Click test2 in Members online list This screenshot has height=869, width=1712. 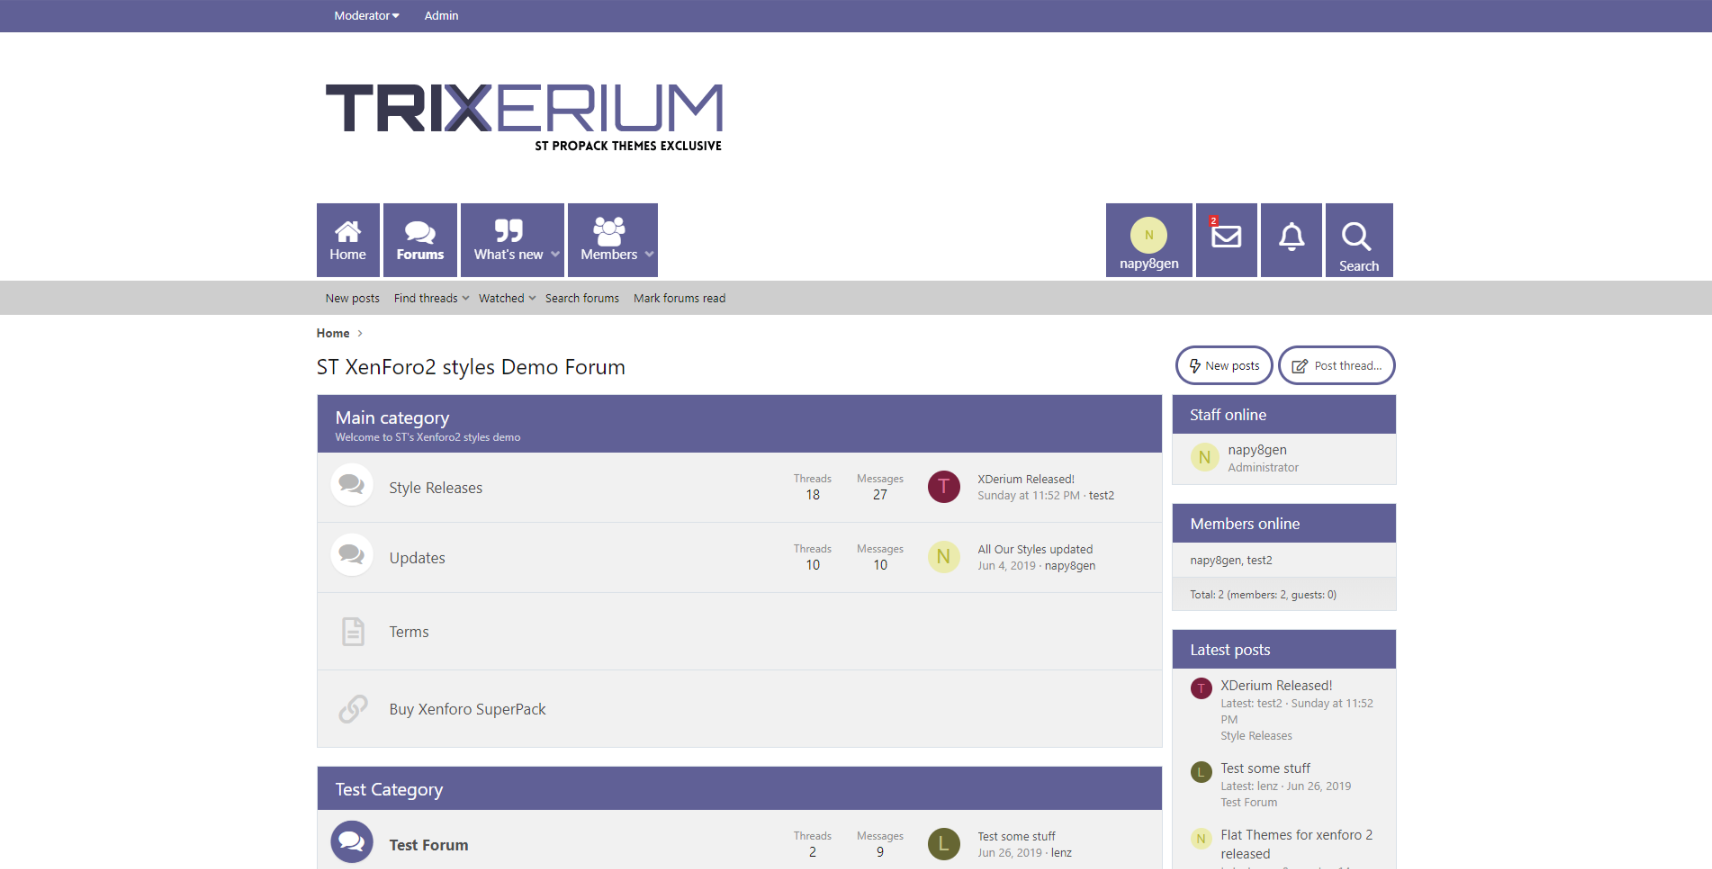pos(1260,561)
